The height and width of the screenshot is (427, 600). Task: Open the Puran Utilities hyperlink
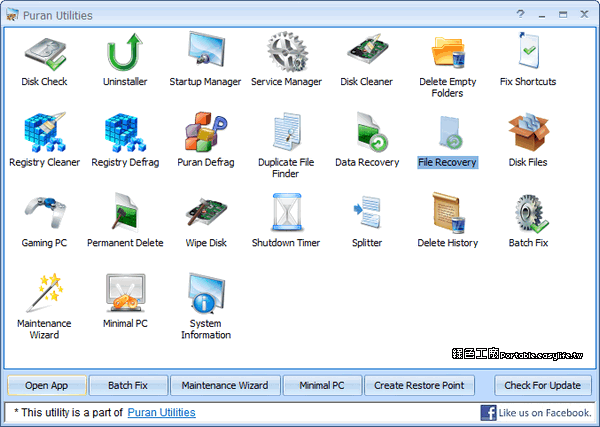point(161,412)
